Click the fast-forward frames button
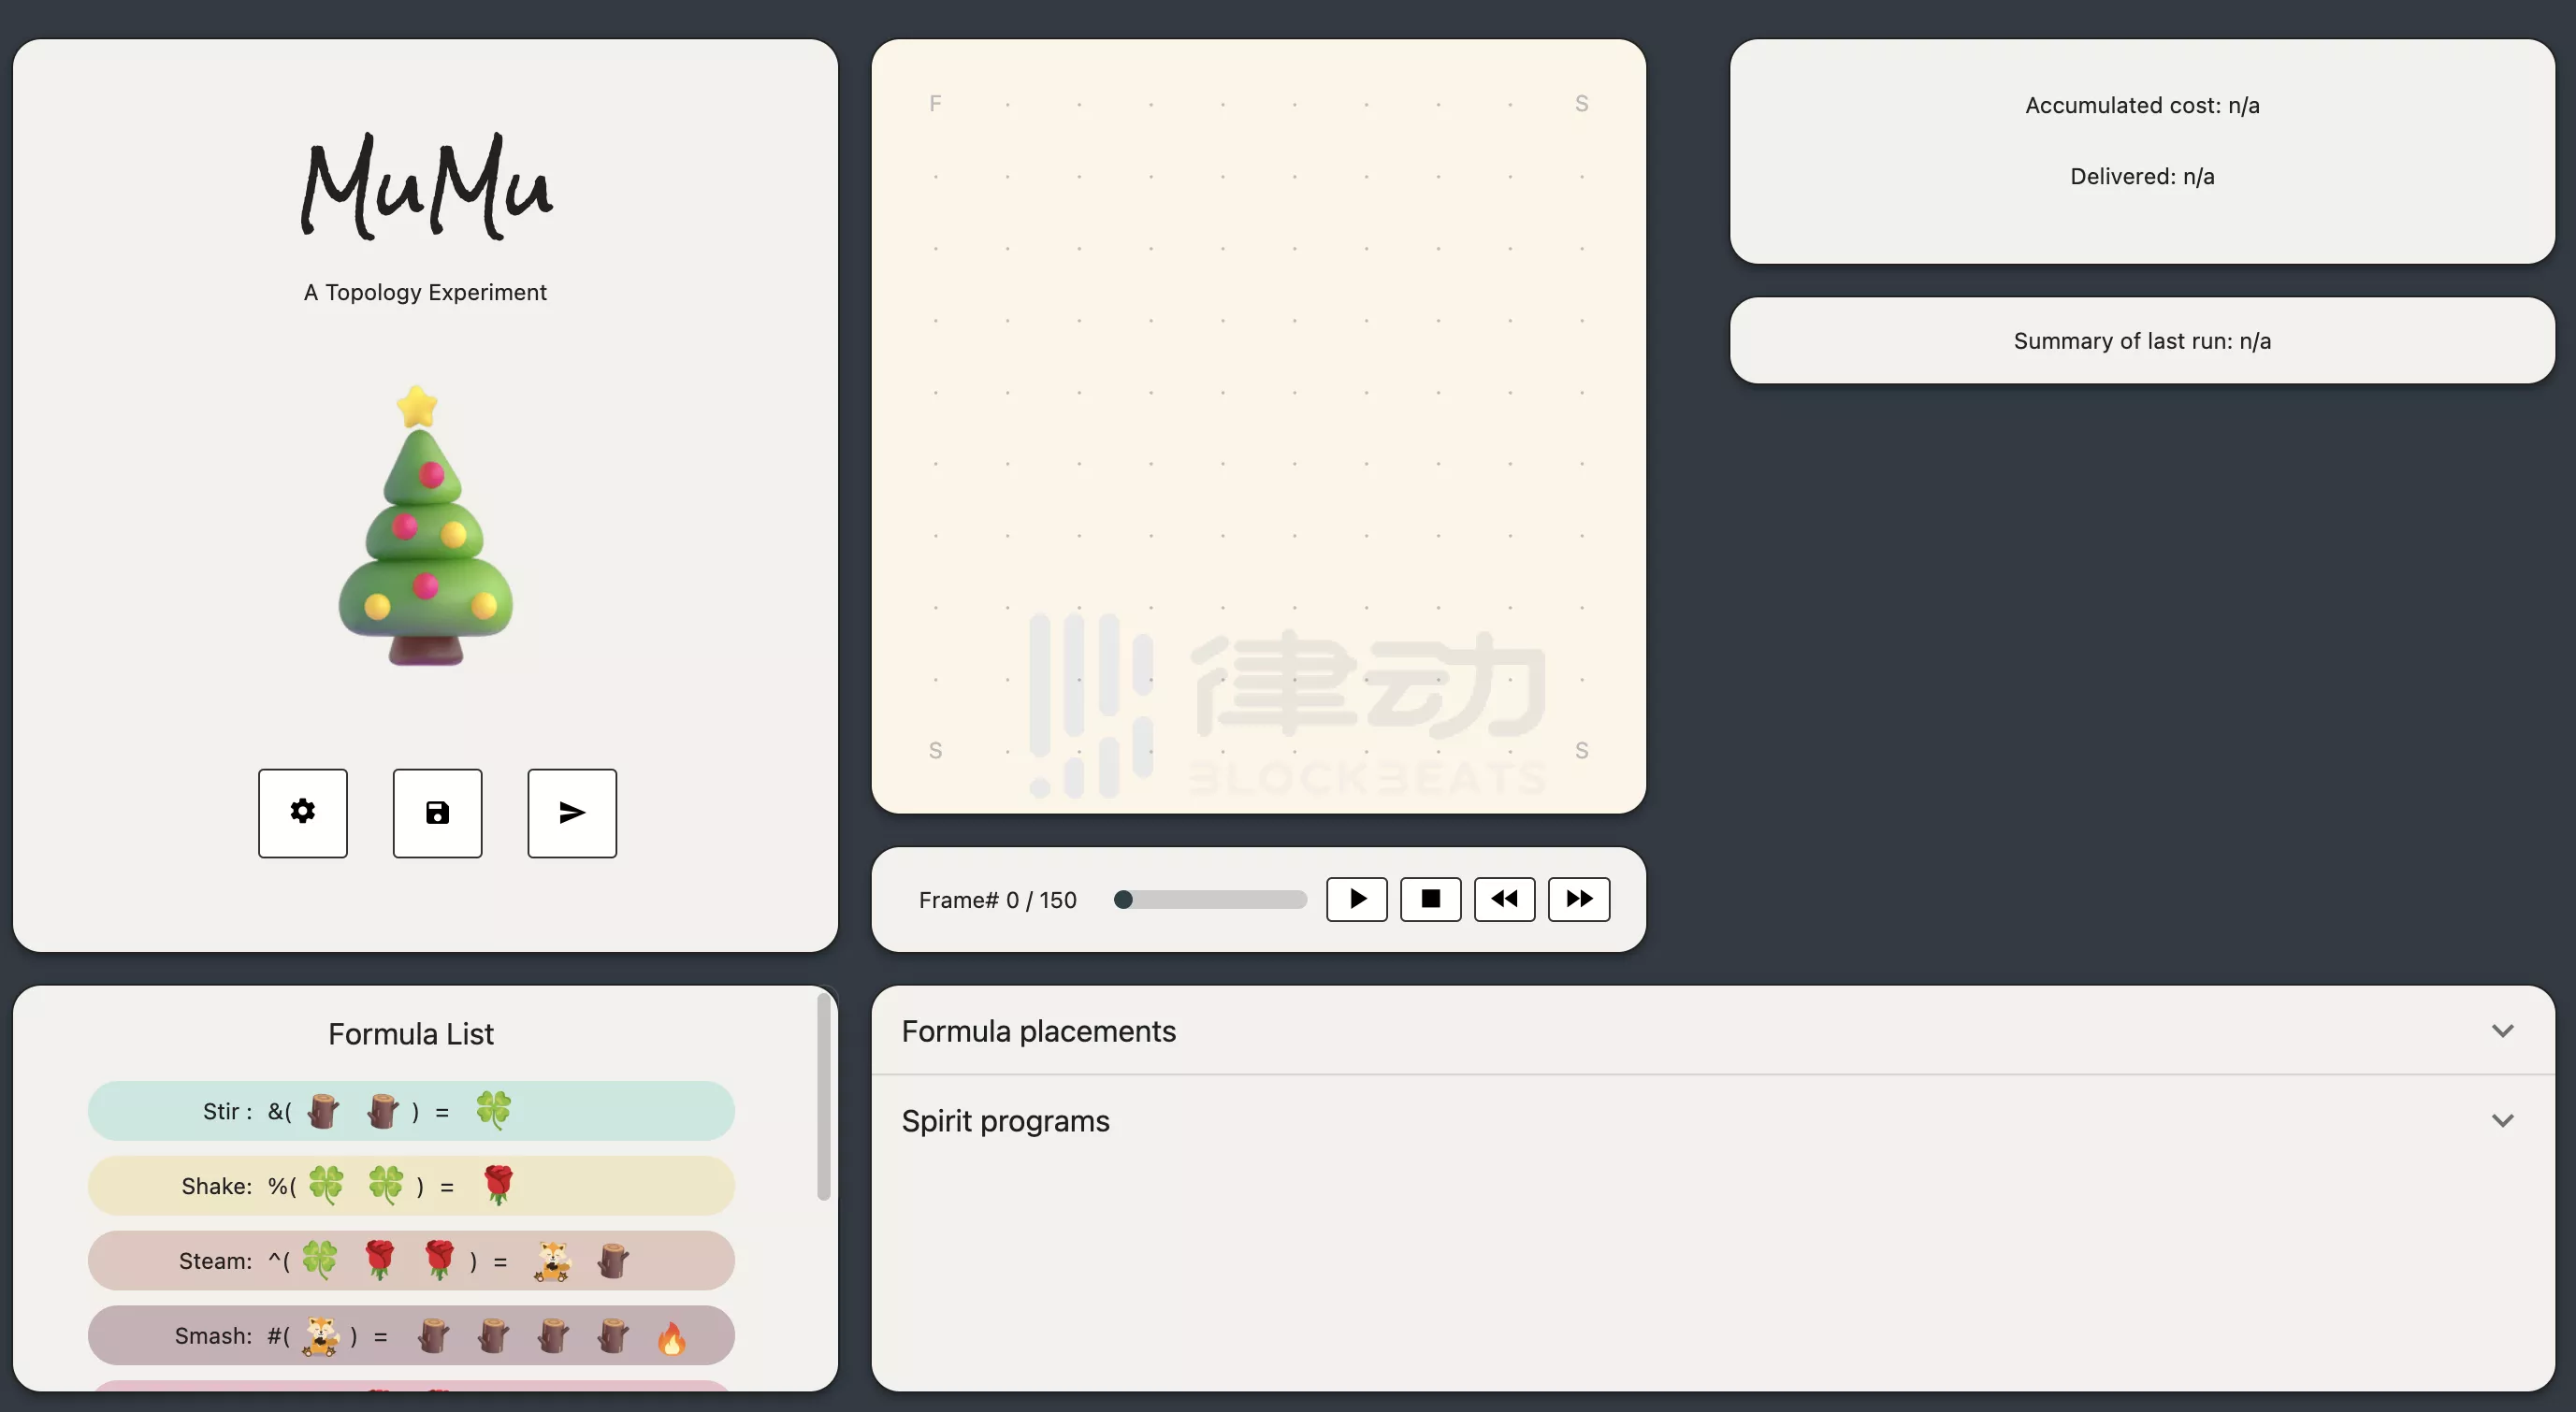2576x1412 pixels. (1578, 898)
